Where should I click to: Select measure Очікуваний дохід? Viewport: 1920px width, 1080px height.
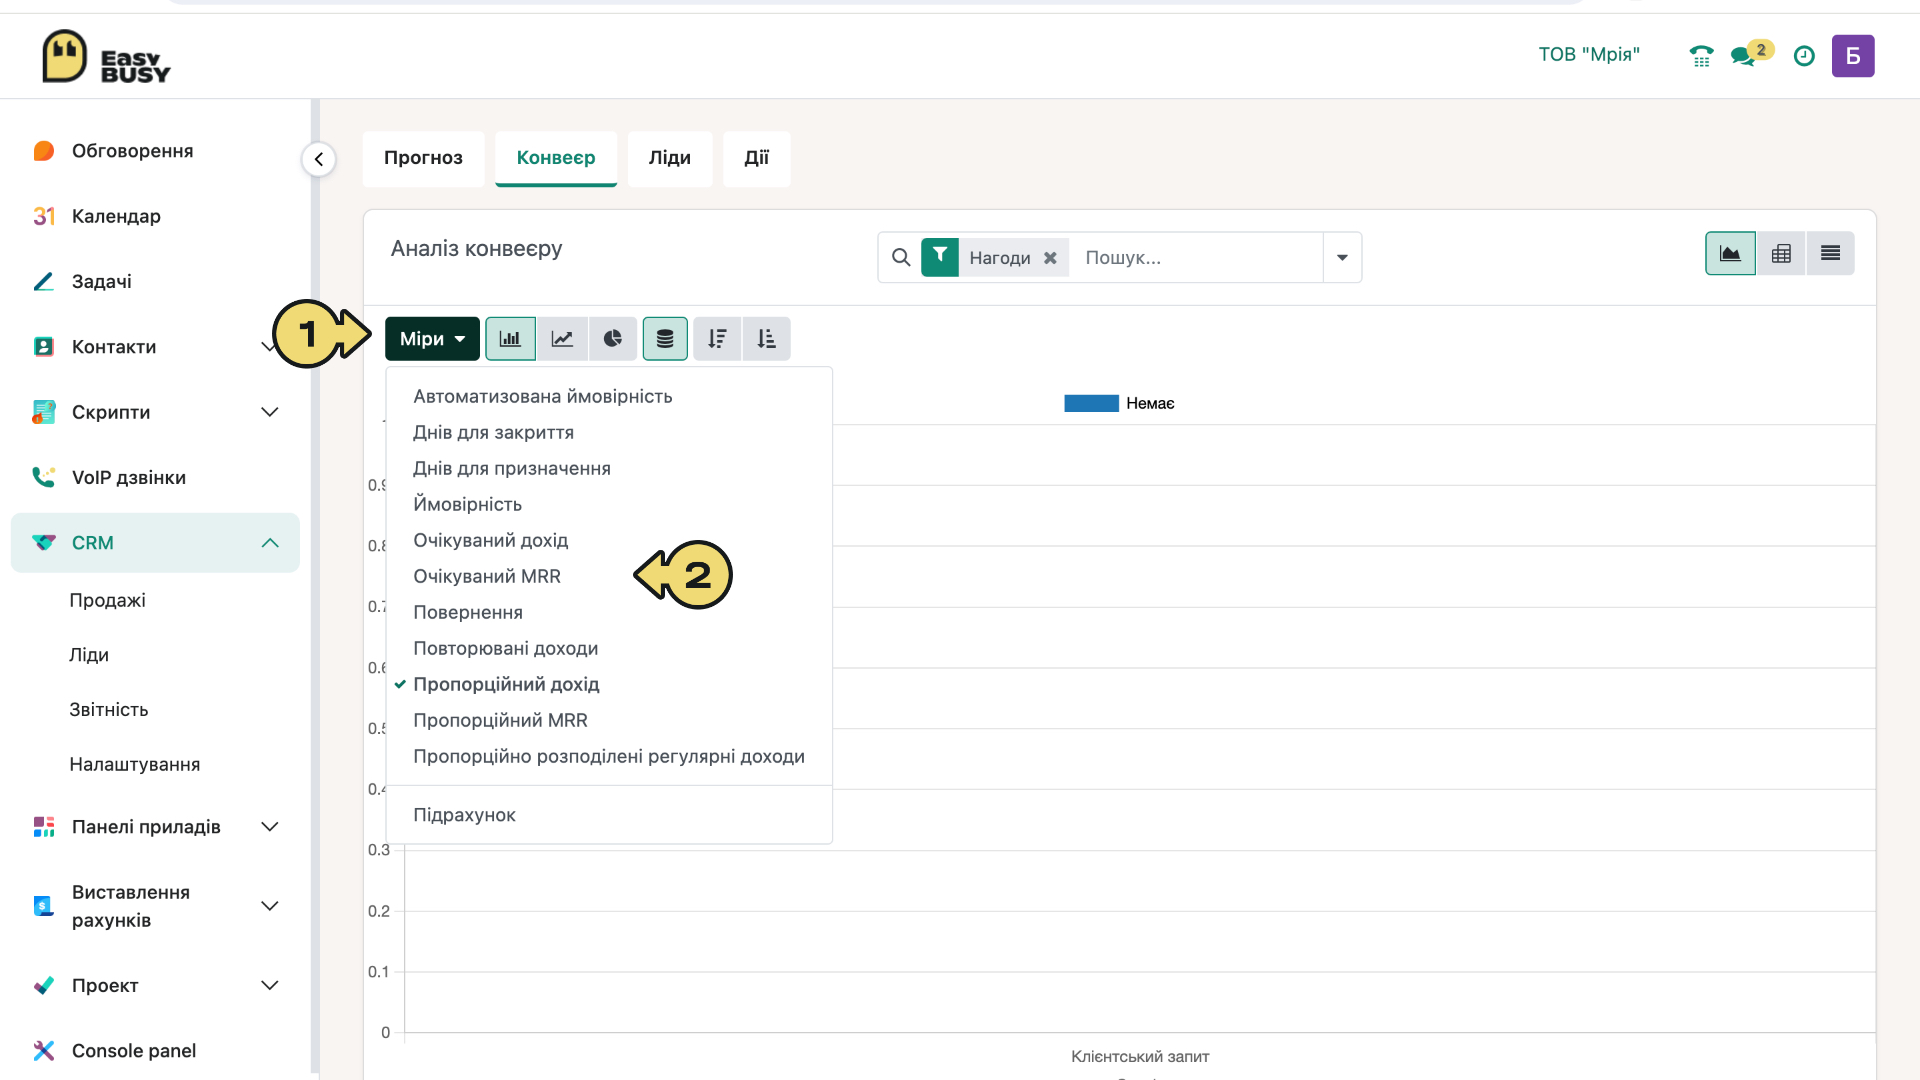609,541
